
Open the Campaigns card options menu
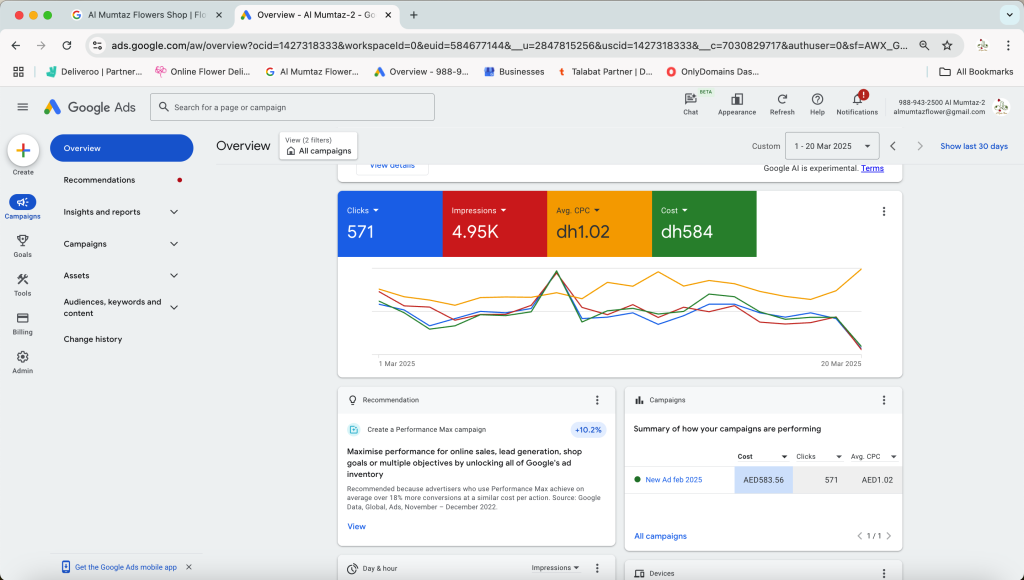pyautogui.click(x=884, y=400)
